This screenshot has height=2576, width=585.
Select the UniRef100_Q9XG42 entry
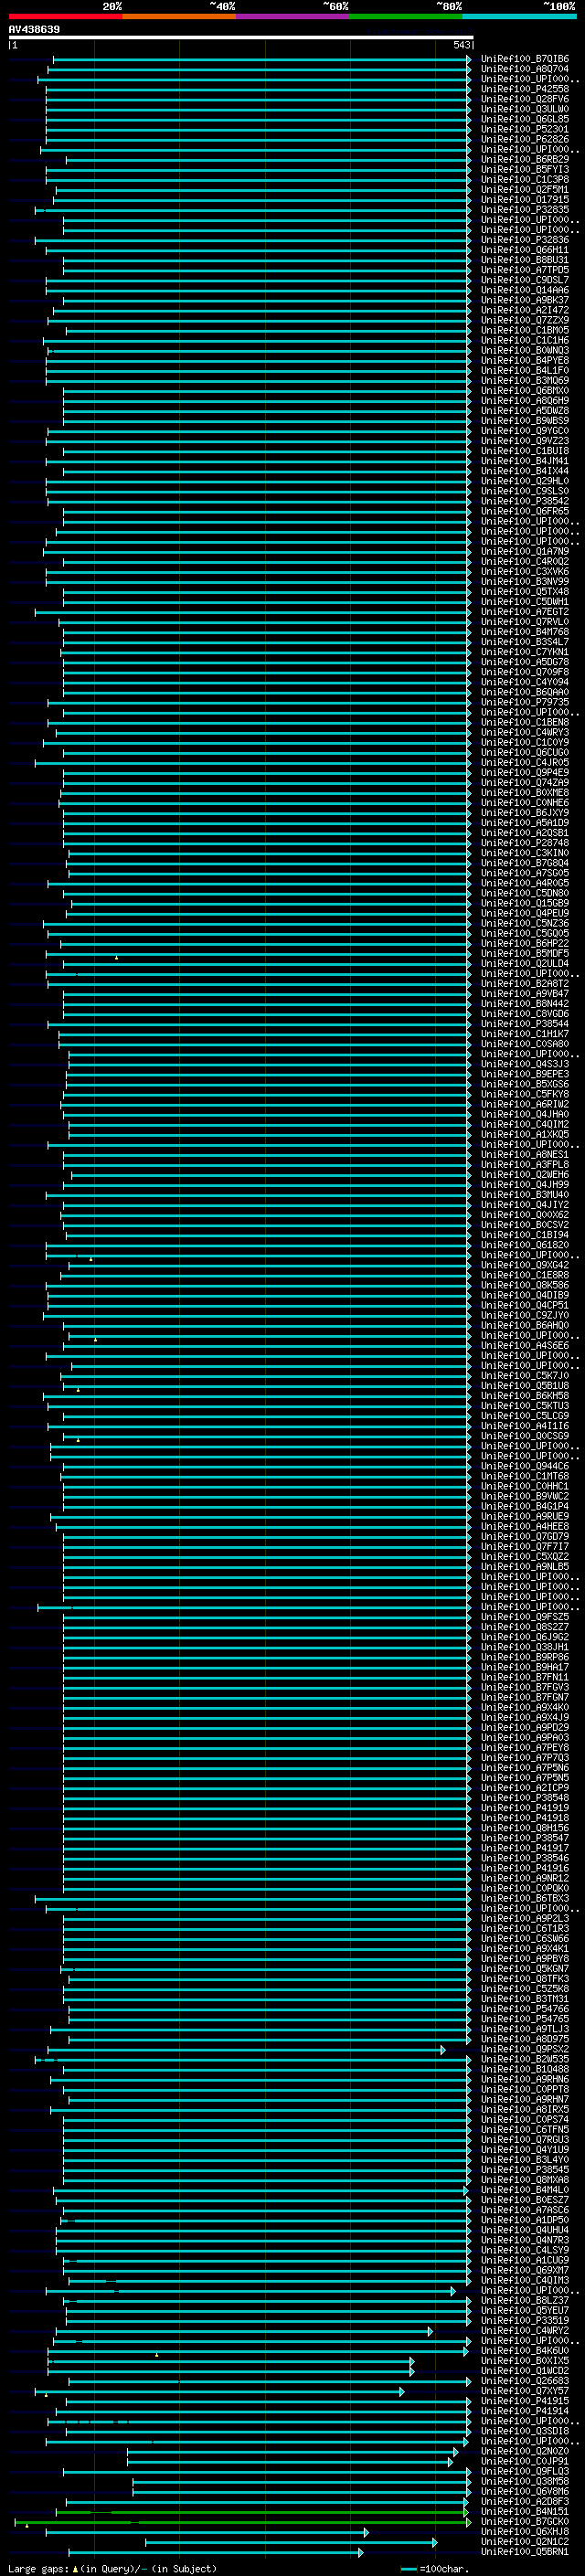tap(525, 1265)
